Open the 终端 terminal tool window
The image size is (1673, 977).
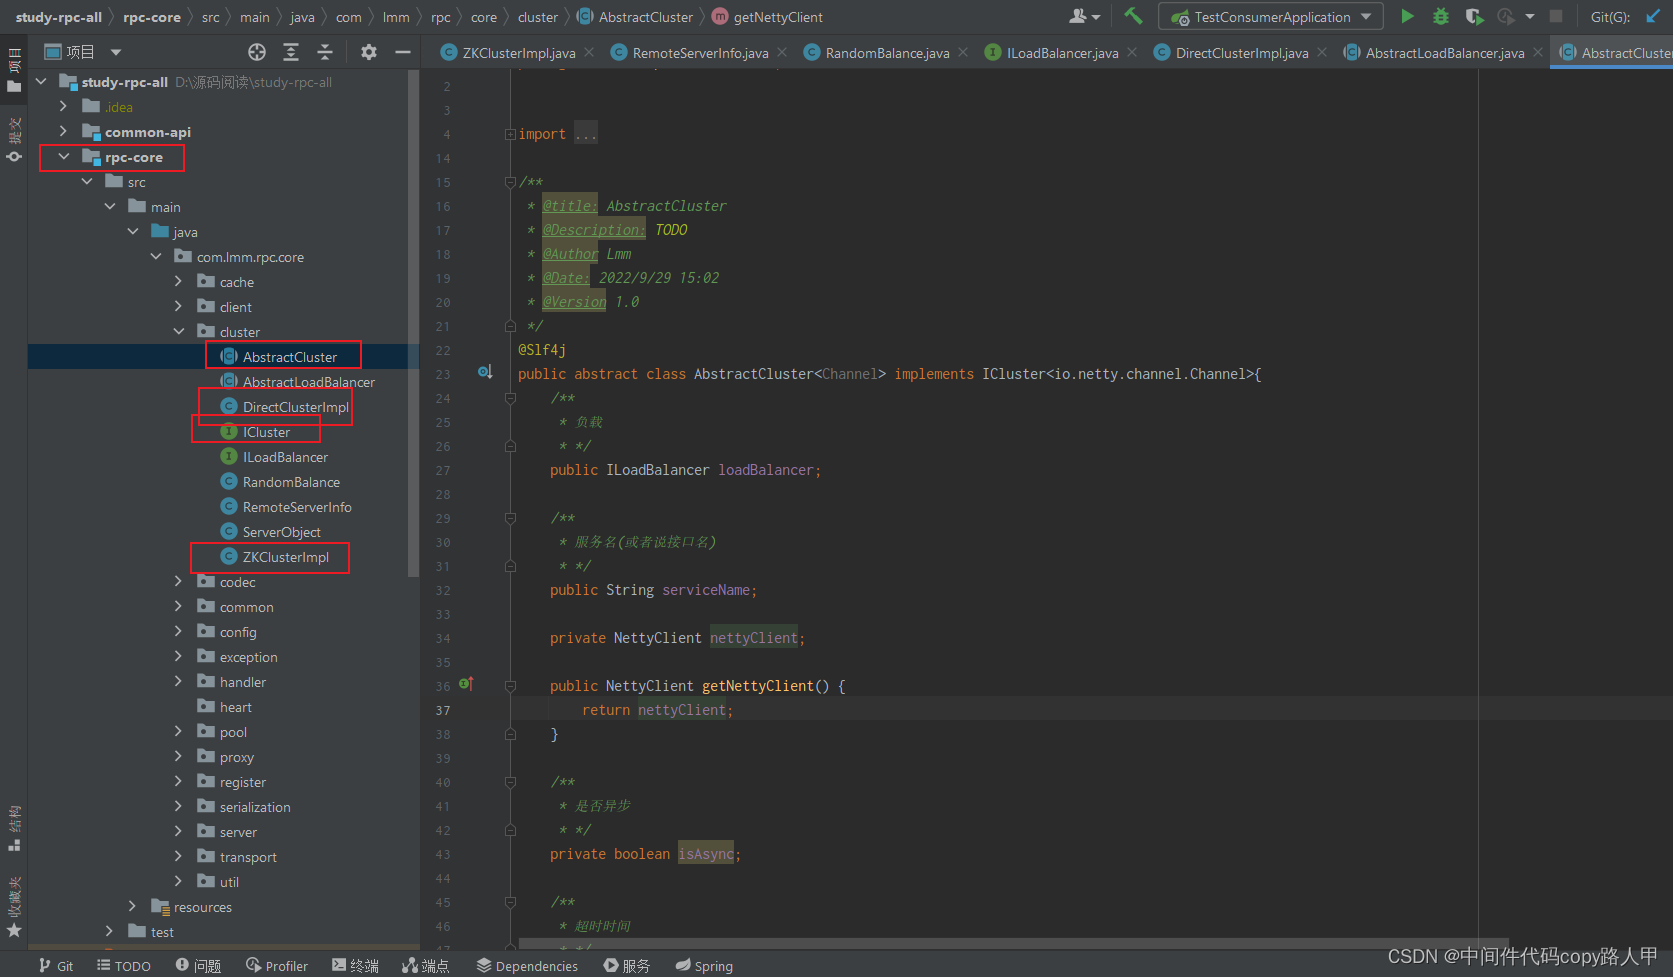[x=356, y=965]
